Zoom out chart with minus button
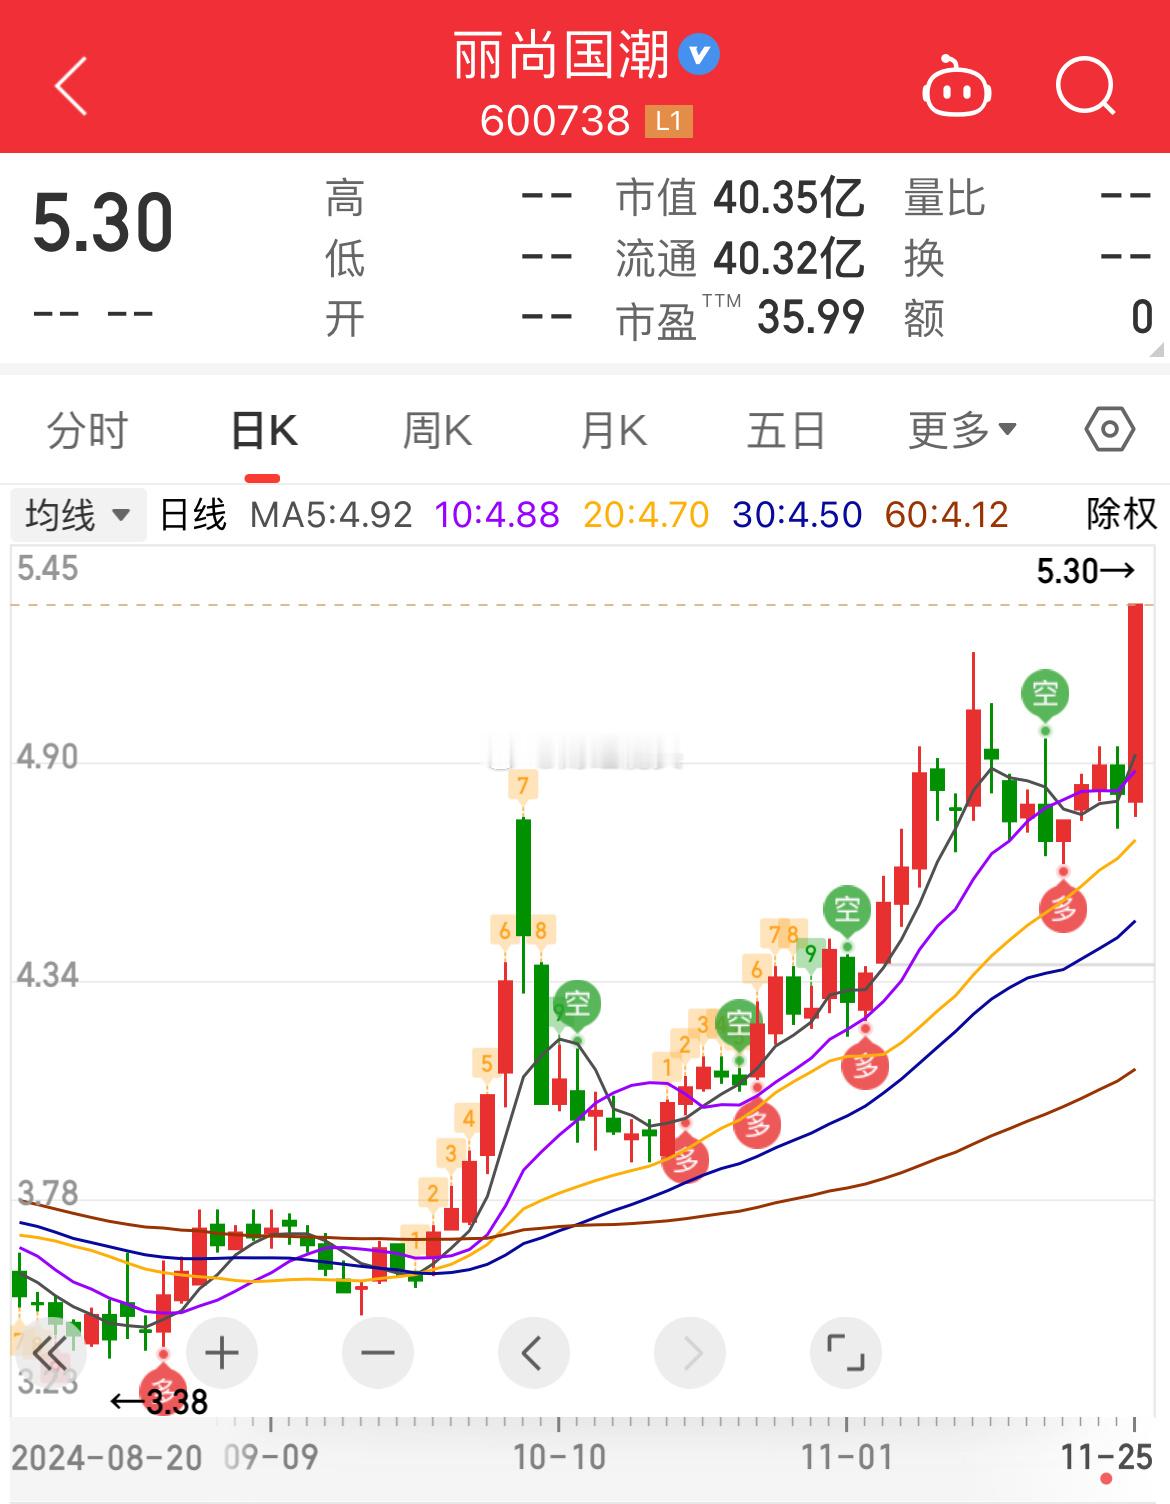Screen dimensions: 1170x1504 point(378,1353)
